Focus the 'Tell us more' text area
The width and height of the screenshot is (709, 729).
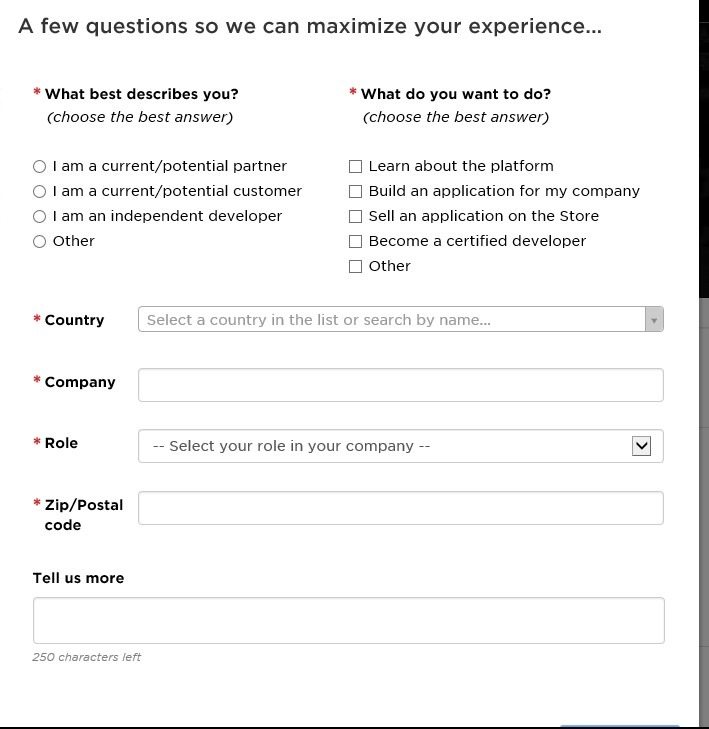(349, 620)
